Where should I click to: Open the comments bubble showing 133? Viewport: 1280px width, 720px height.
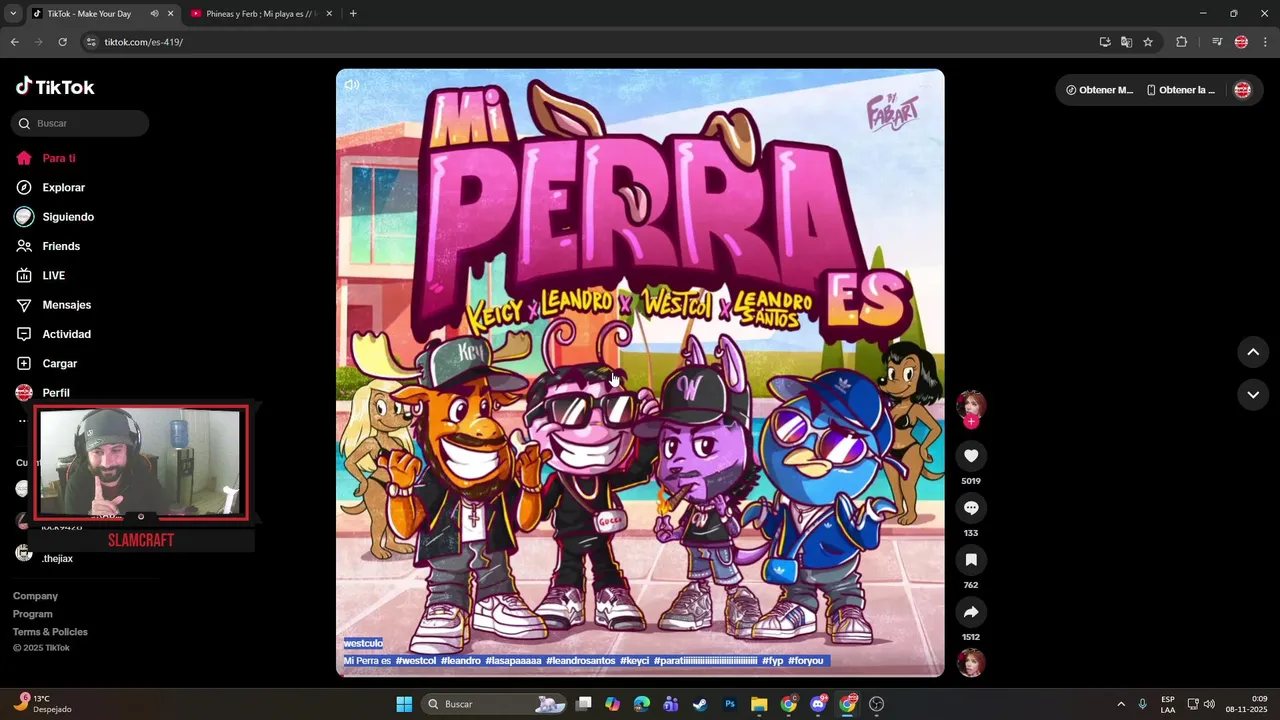(970, 508)
